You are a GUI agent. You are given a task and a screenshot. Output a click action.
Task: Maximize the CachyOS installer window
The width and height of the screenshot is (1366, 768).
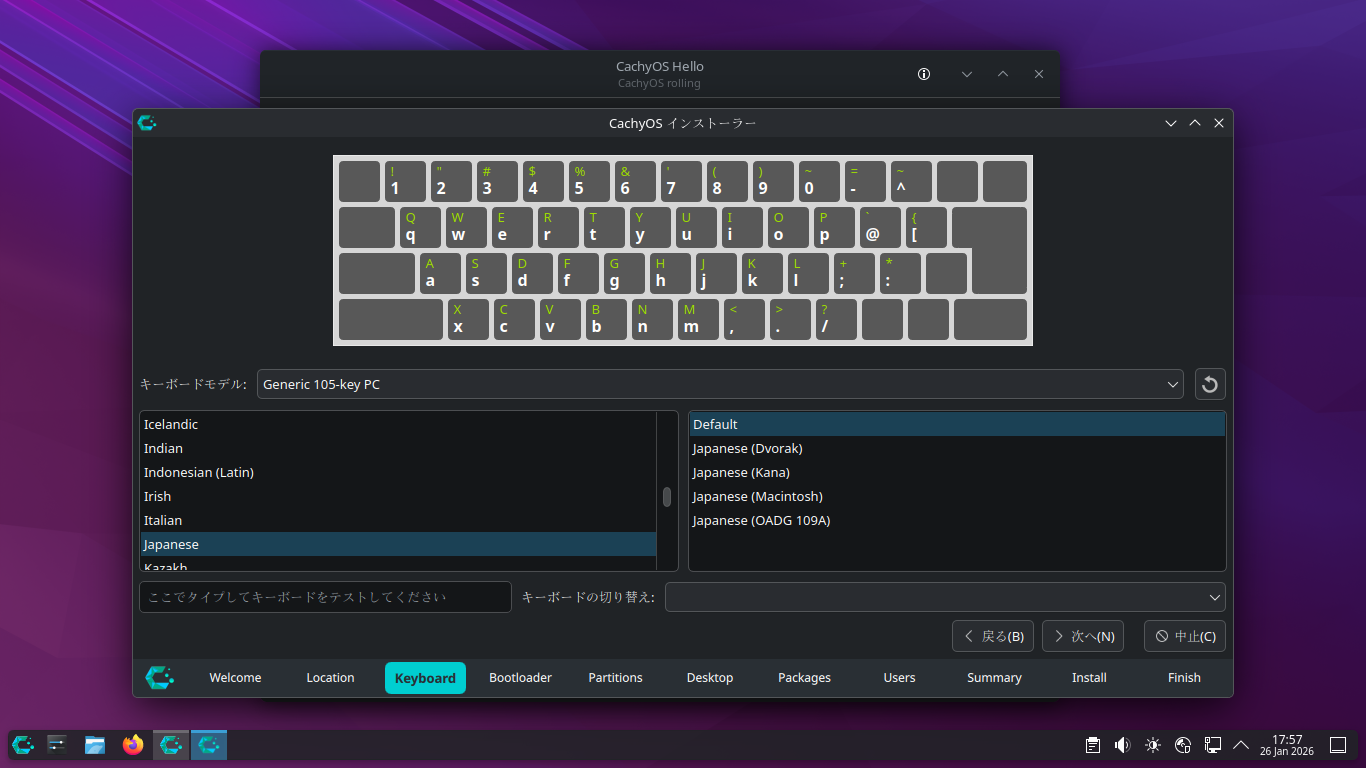click(x=1195, y=123)
